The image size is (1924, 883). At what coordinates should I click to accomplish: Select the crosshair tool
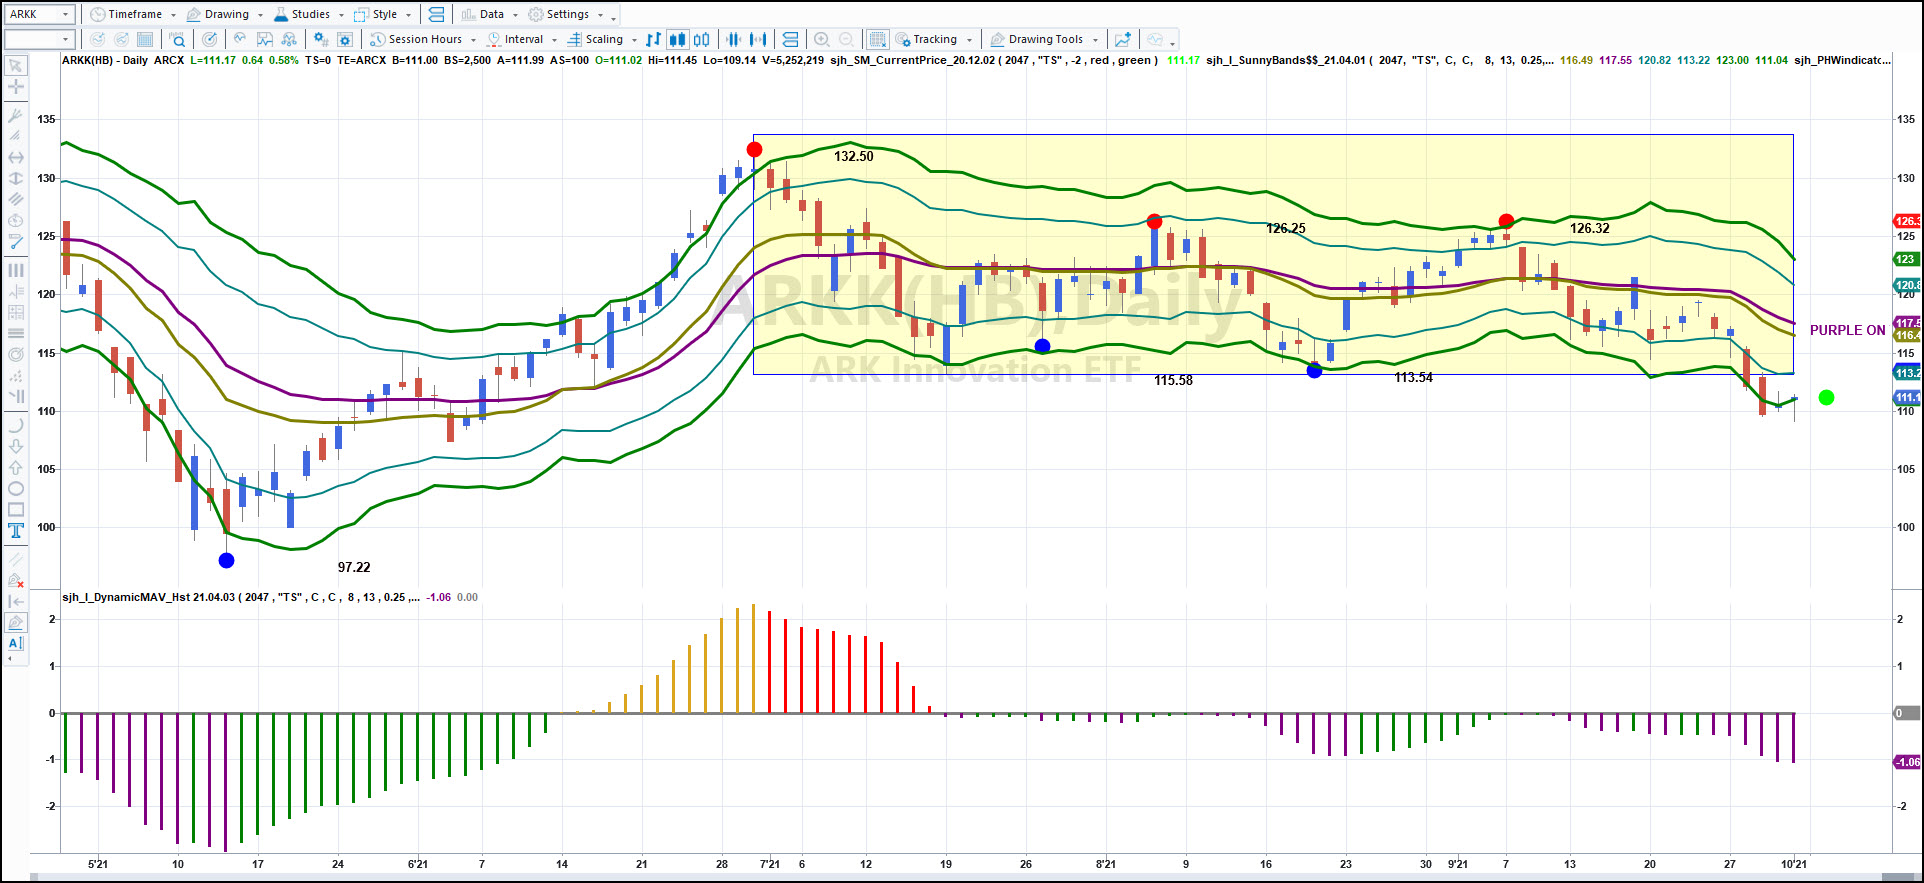pyautogui.click(x=16, y=87)
